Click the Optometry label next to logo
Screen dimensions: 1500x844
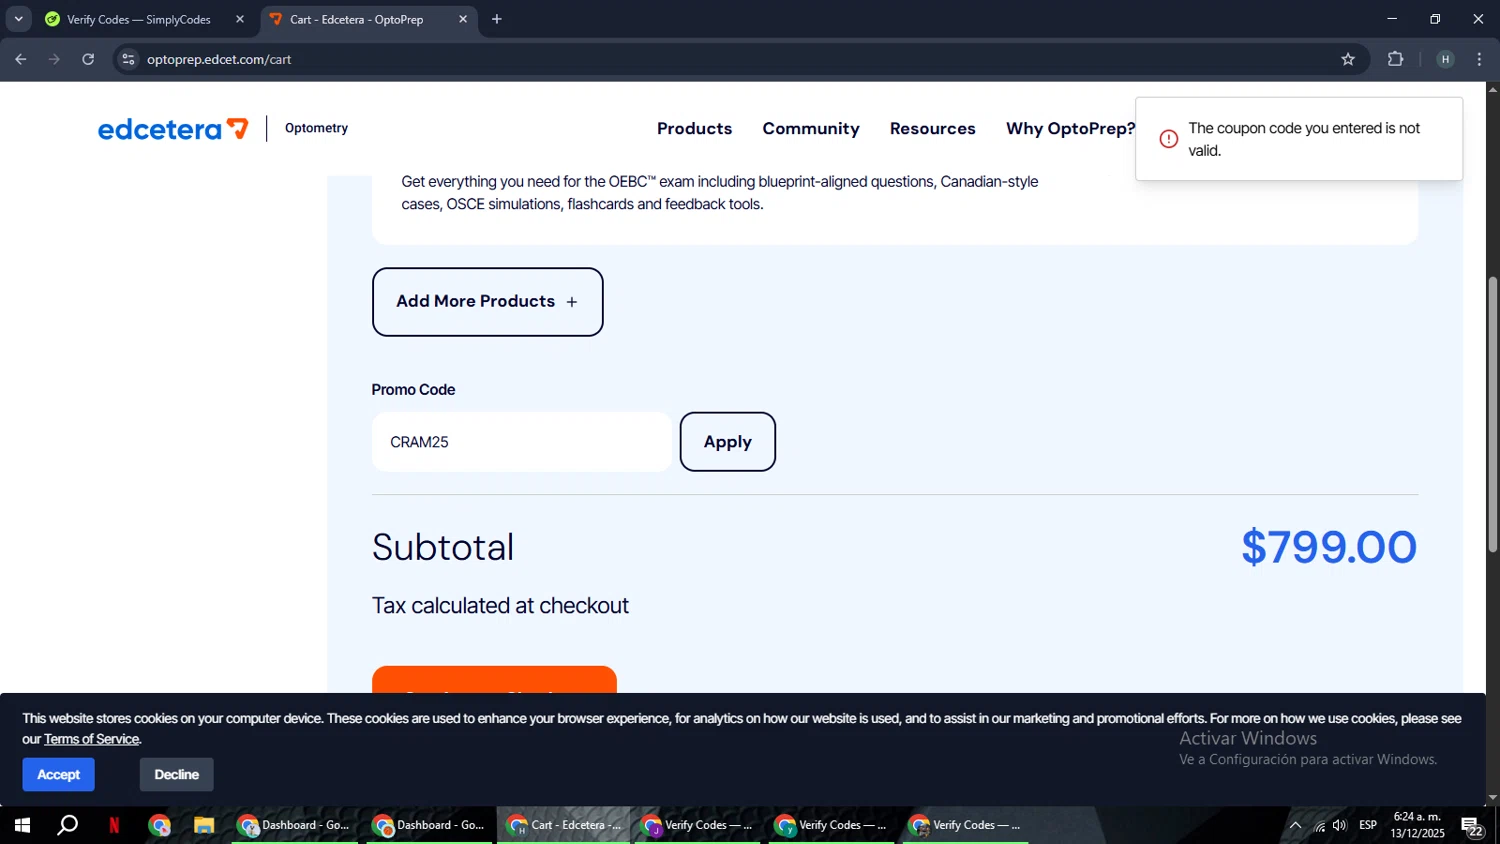316,128
